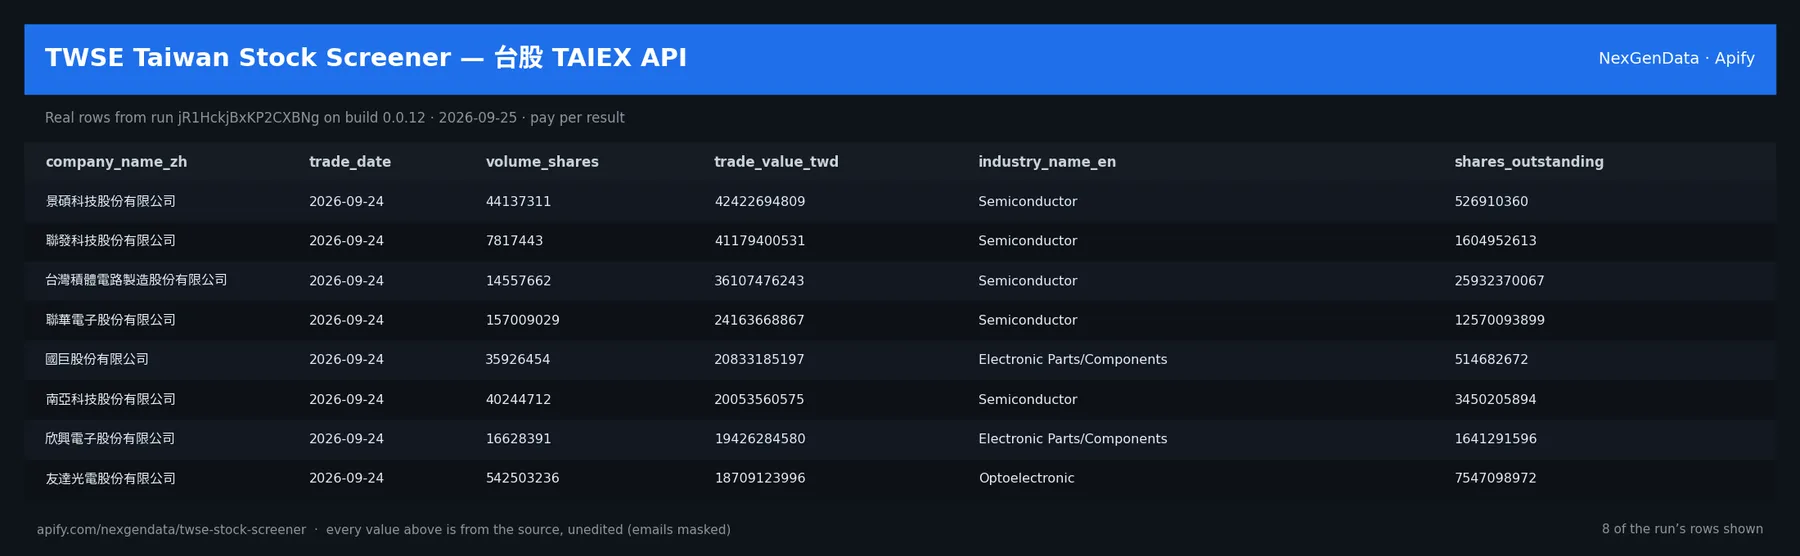Click NexGenData · Apify label in header
The height and width of the screenshot is (556, 1800).
1676,58
